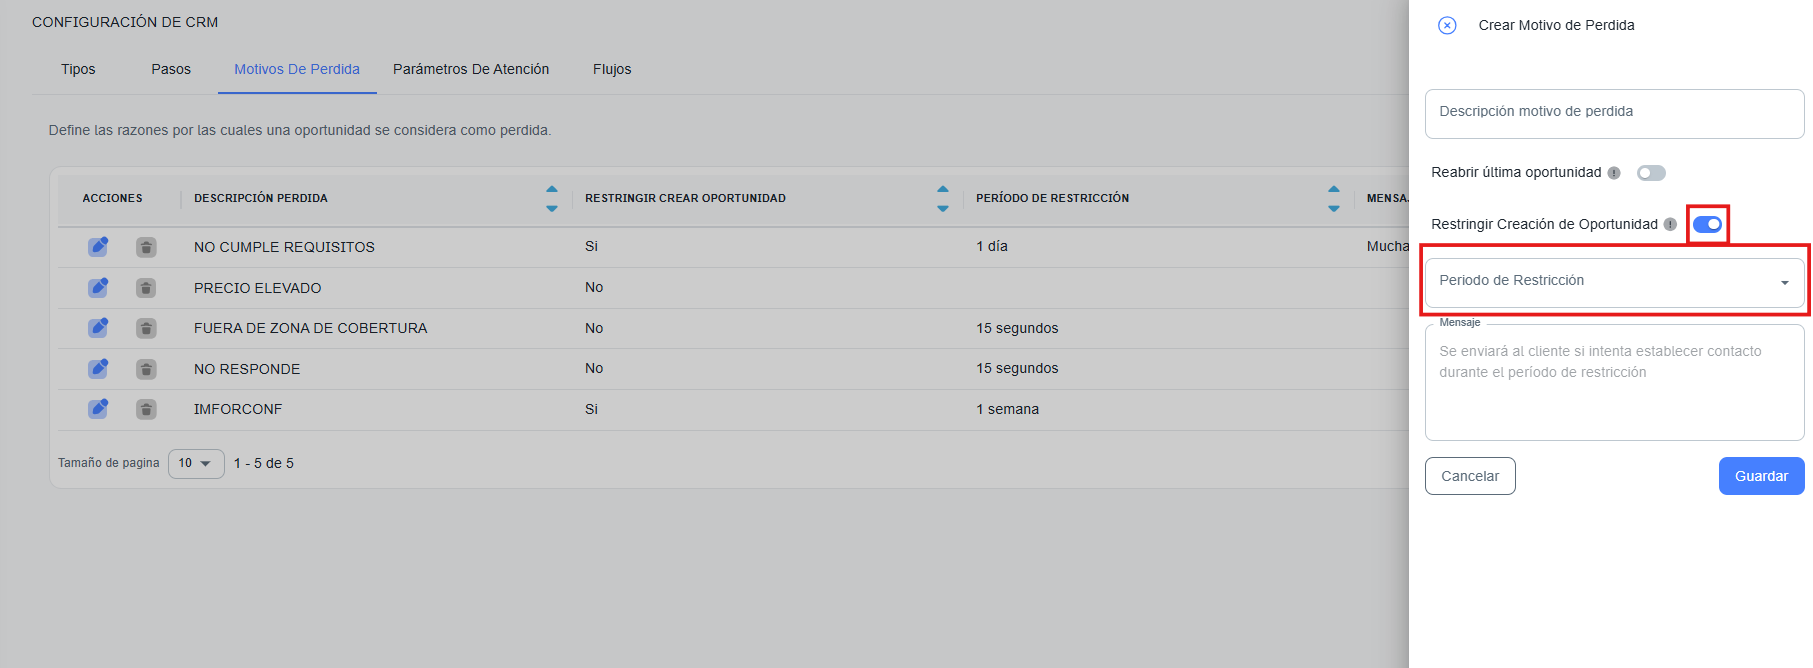Screen dimensions: 1813x668
Task: Delete the FUERA DE ZONA DE COBERTURA row
Action: pos(146,328)
